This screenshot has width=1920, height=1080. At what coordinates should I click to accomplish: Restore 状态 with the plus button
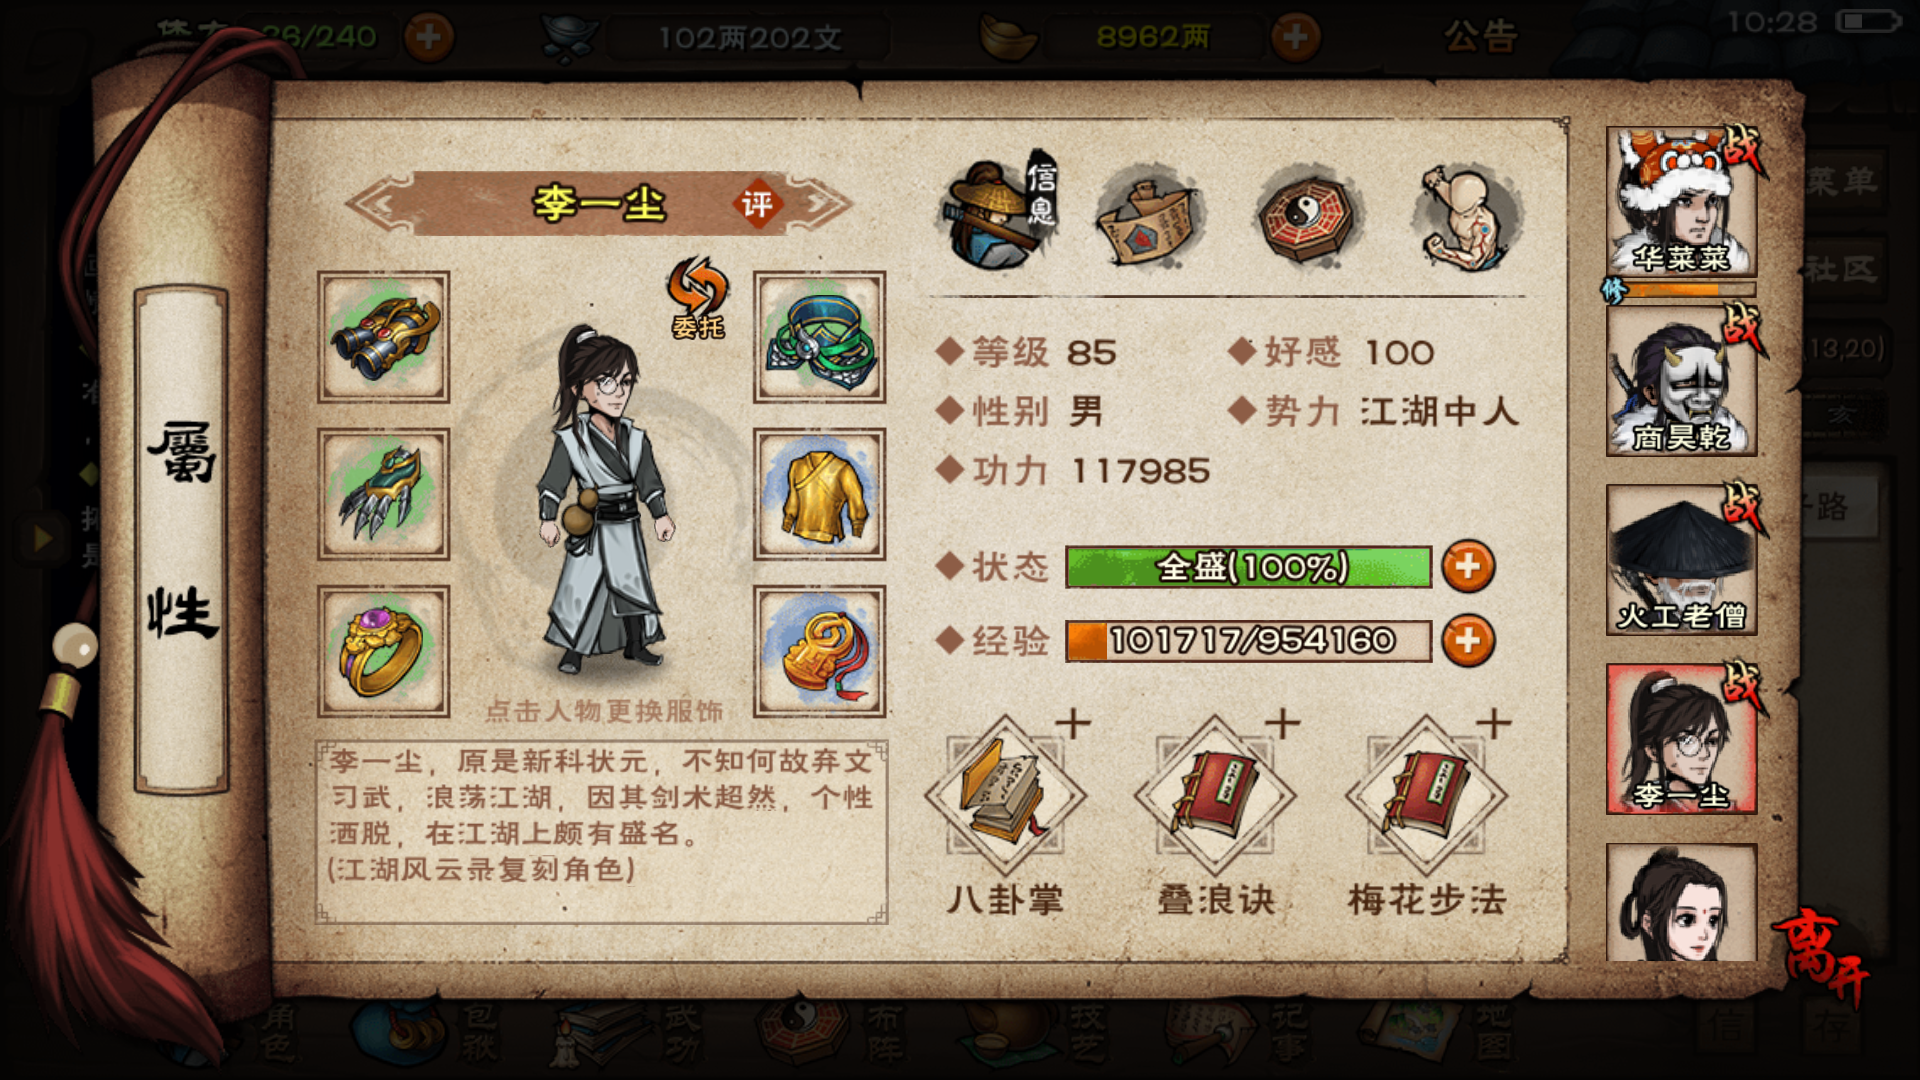pyautogui.click(x=1468, y=567)
